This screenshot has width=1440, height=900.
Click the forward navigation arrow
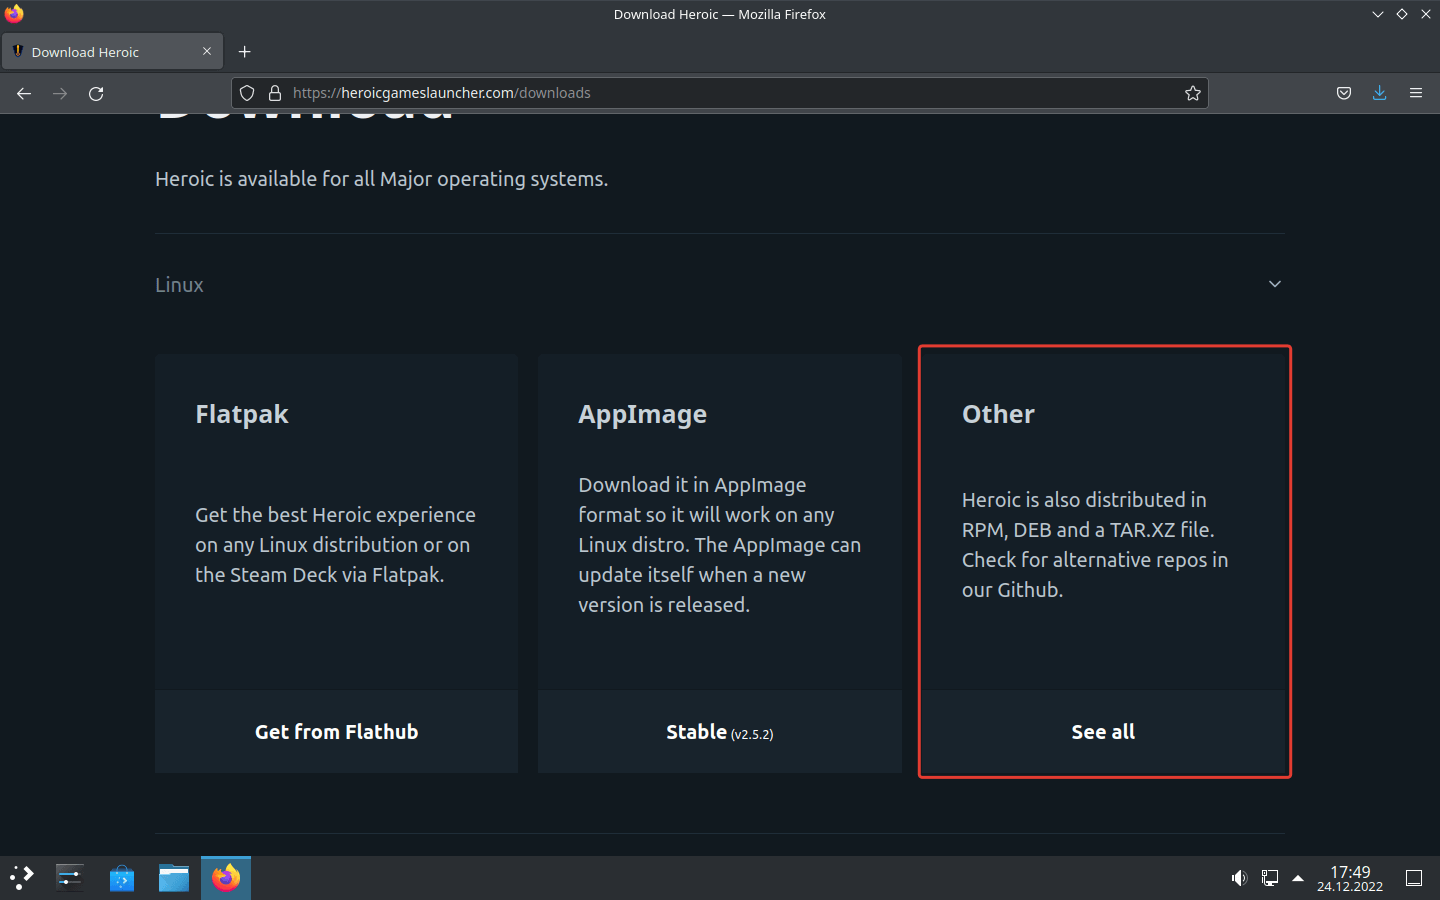60,93
